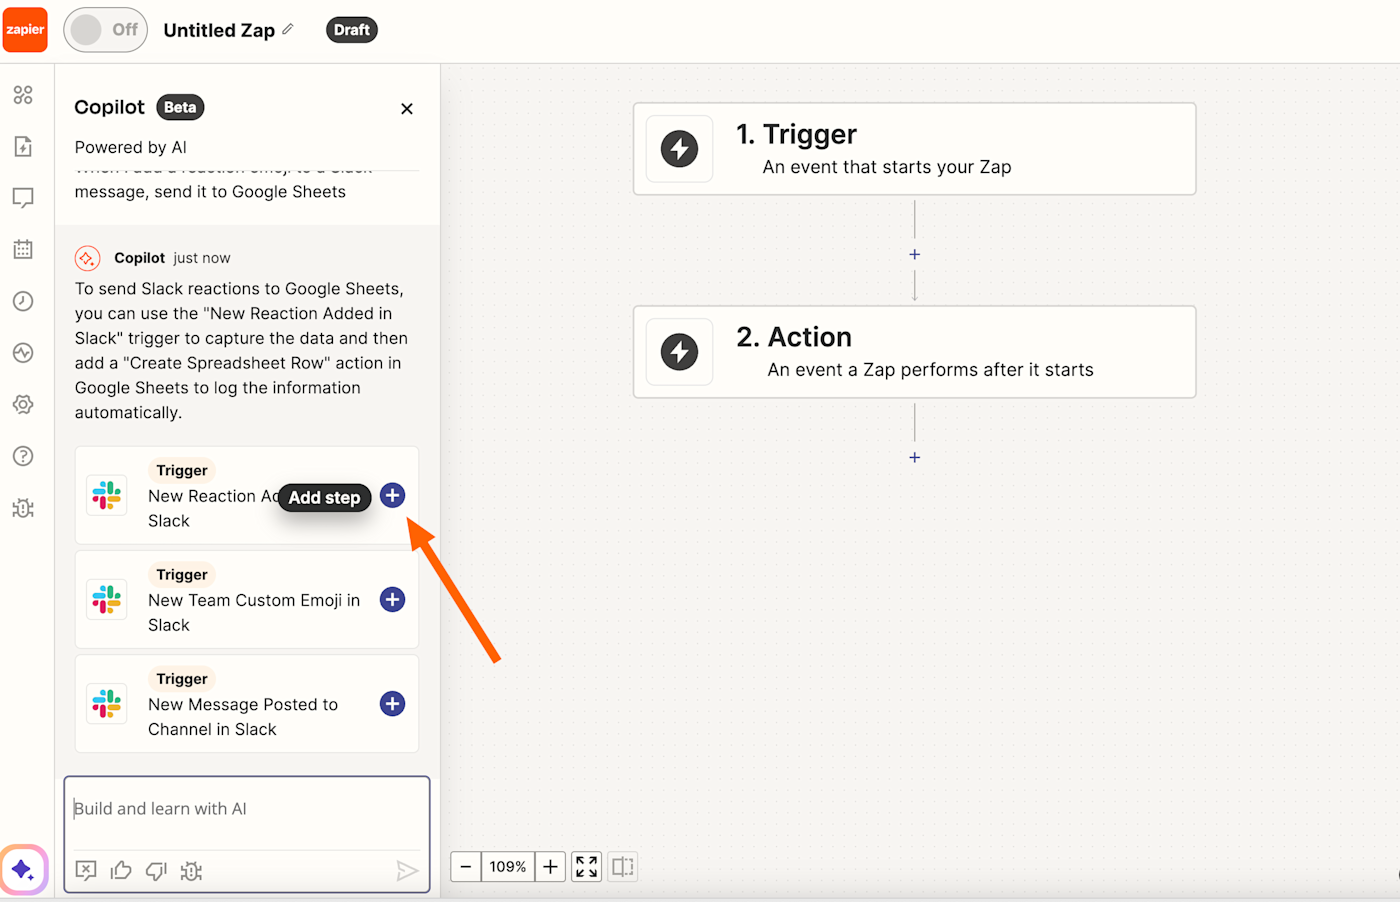Viewport: 1400px width, 902px height.
Task: Click the lightning icon on Trigger step
Action: pos(680,149)
